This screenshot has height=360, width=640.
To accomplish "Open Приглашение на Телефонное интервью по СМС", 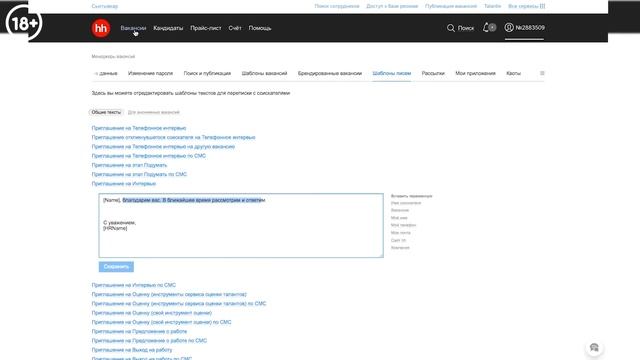I will click(149, 156).
